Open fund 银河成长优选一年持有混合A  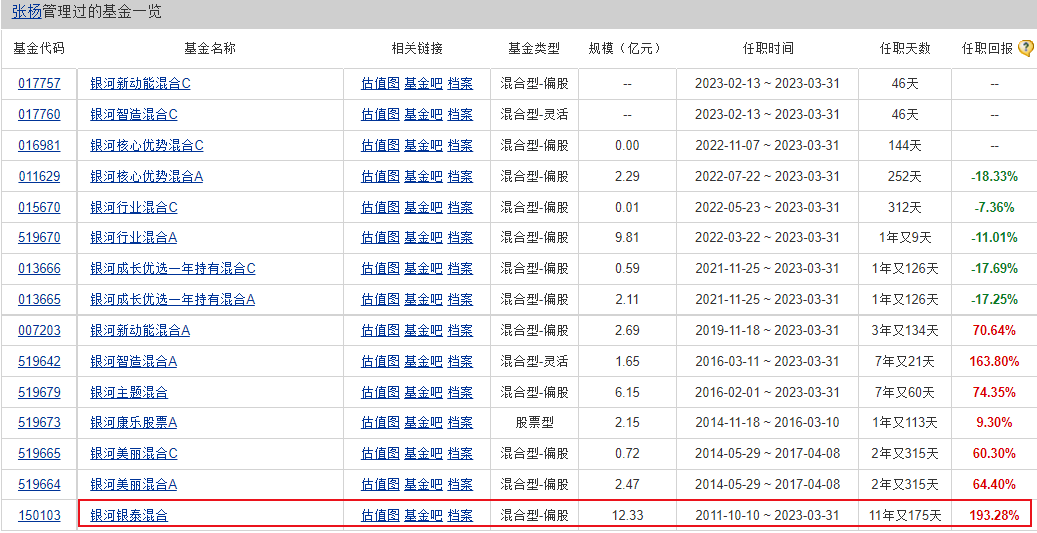[x=173, y=299]
